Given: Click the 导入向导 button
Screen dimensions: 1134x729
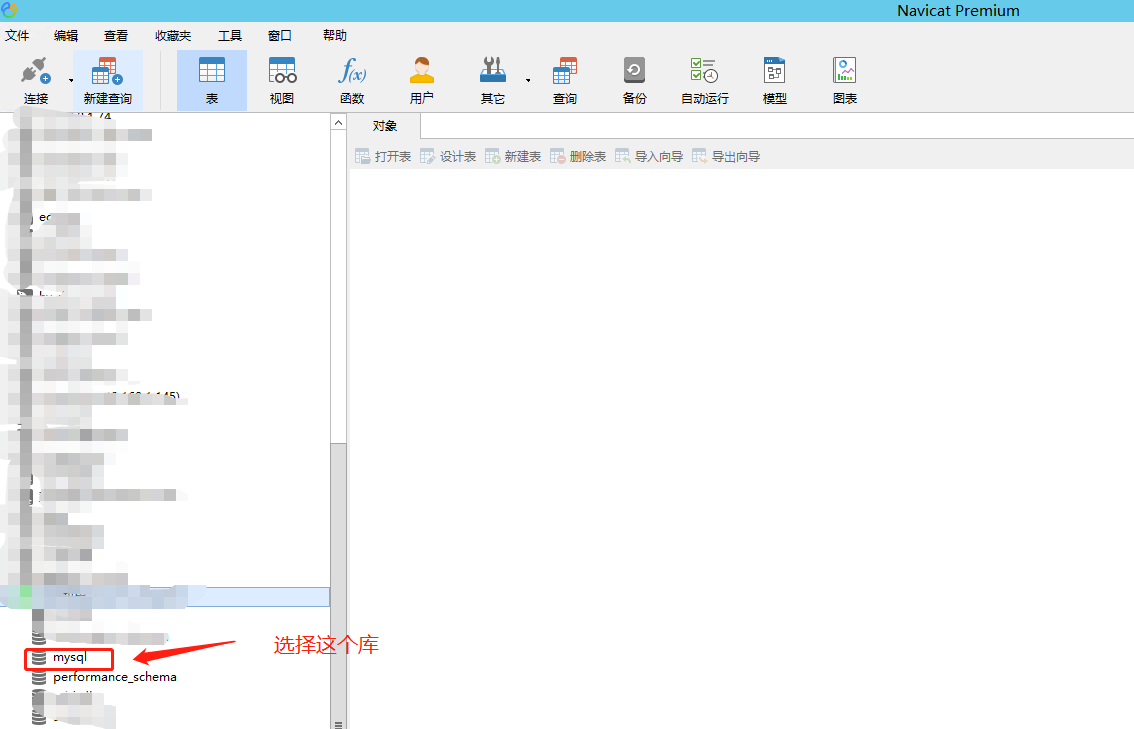Looking at the screenshot, I should point(649,156).
